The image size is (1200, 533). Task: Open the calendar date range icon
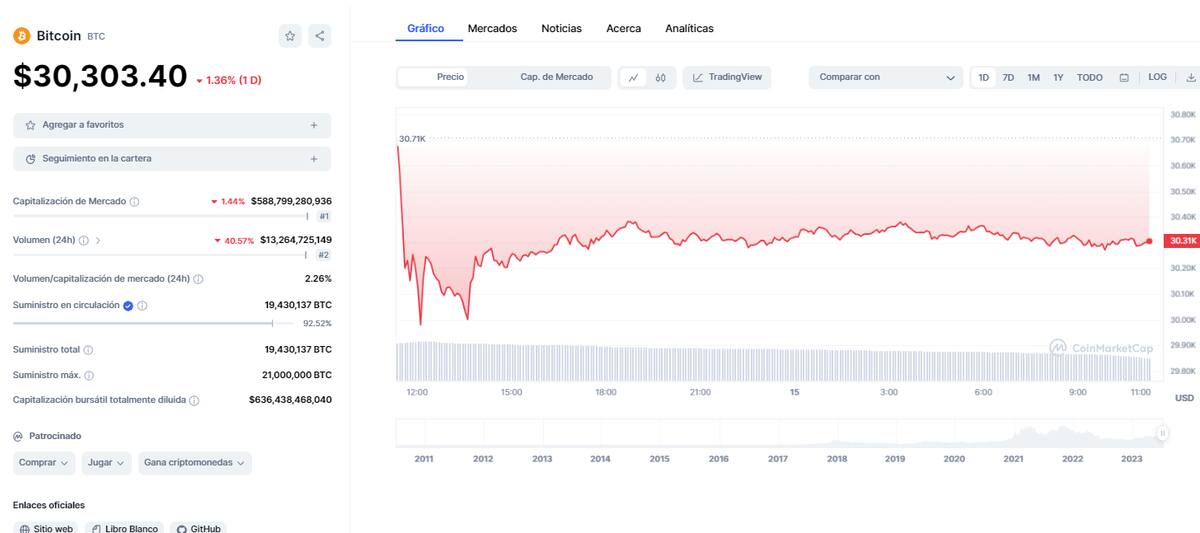[1124, 77]
